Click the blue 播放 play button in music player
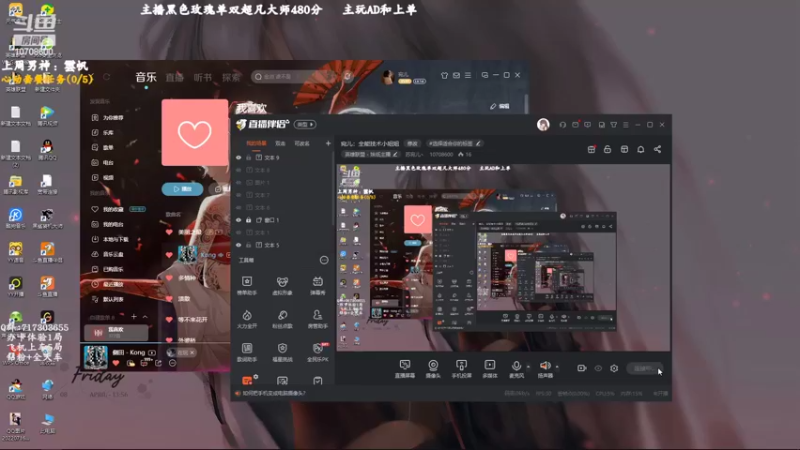800x450 pixels. point(182,189)
